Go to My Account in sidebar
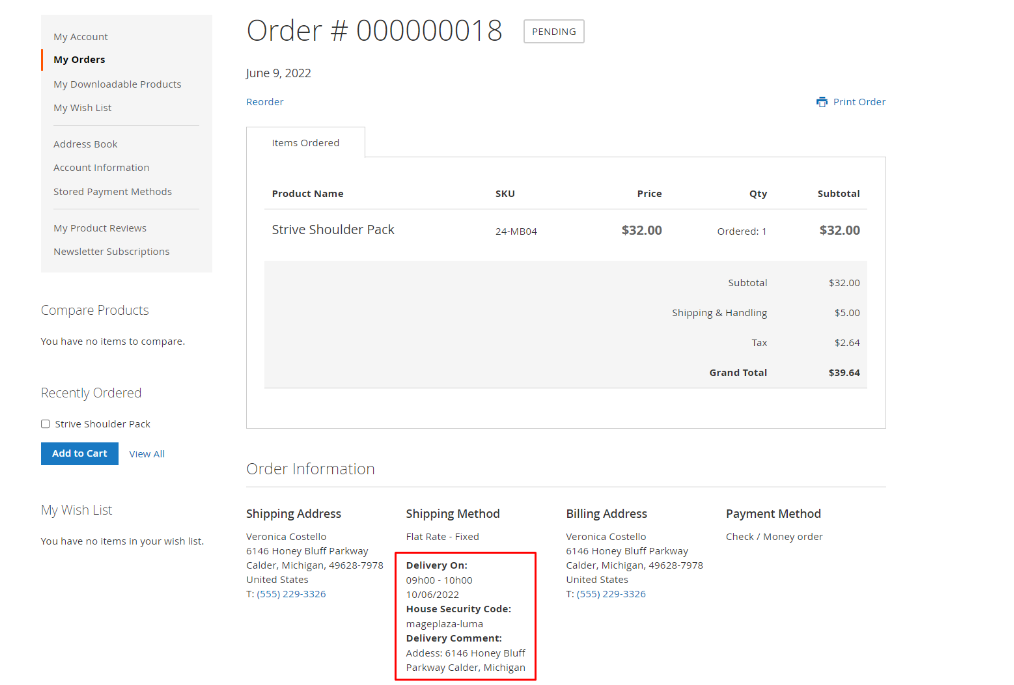Viewport: 1014px width, 685px height. [x=81, y=37]
